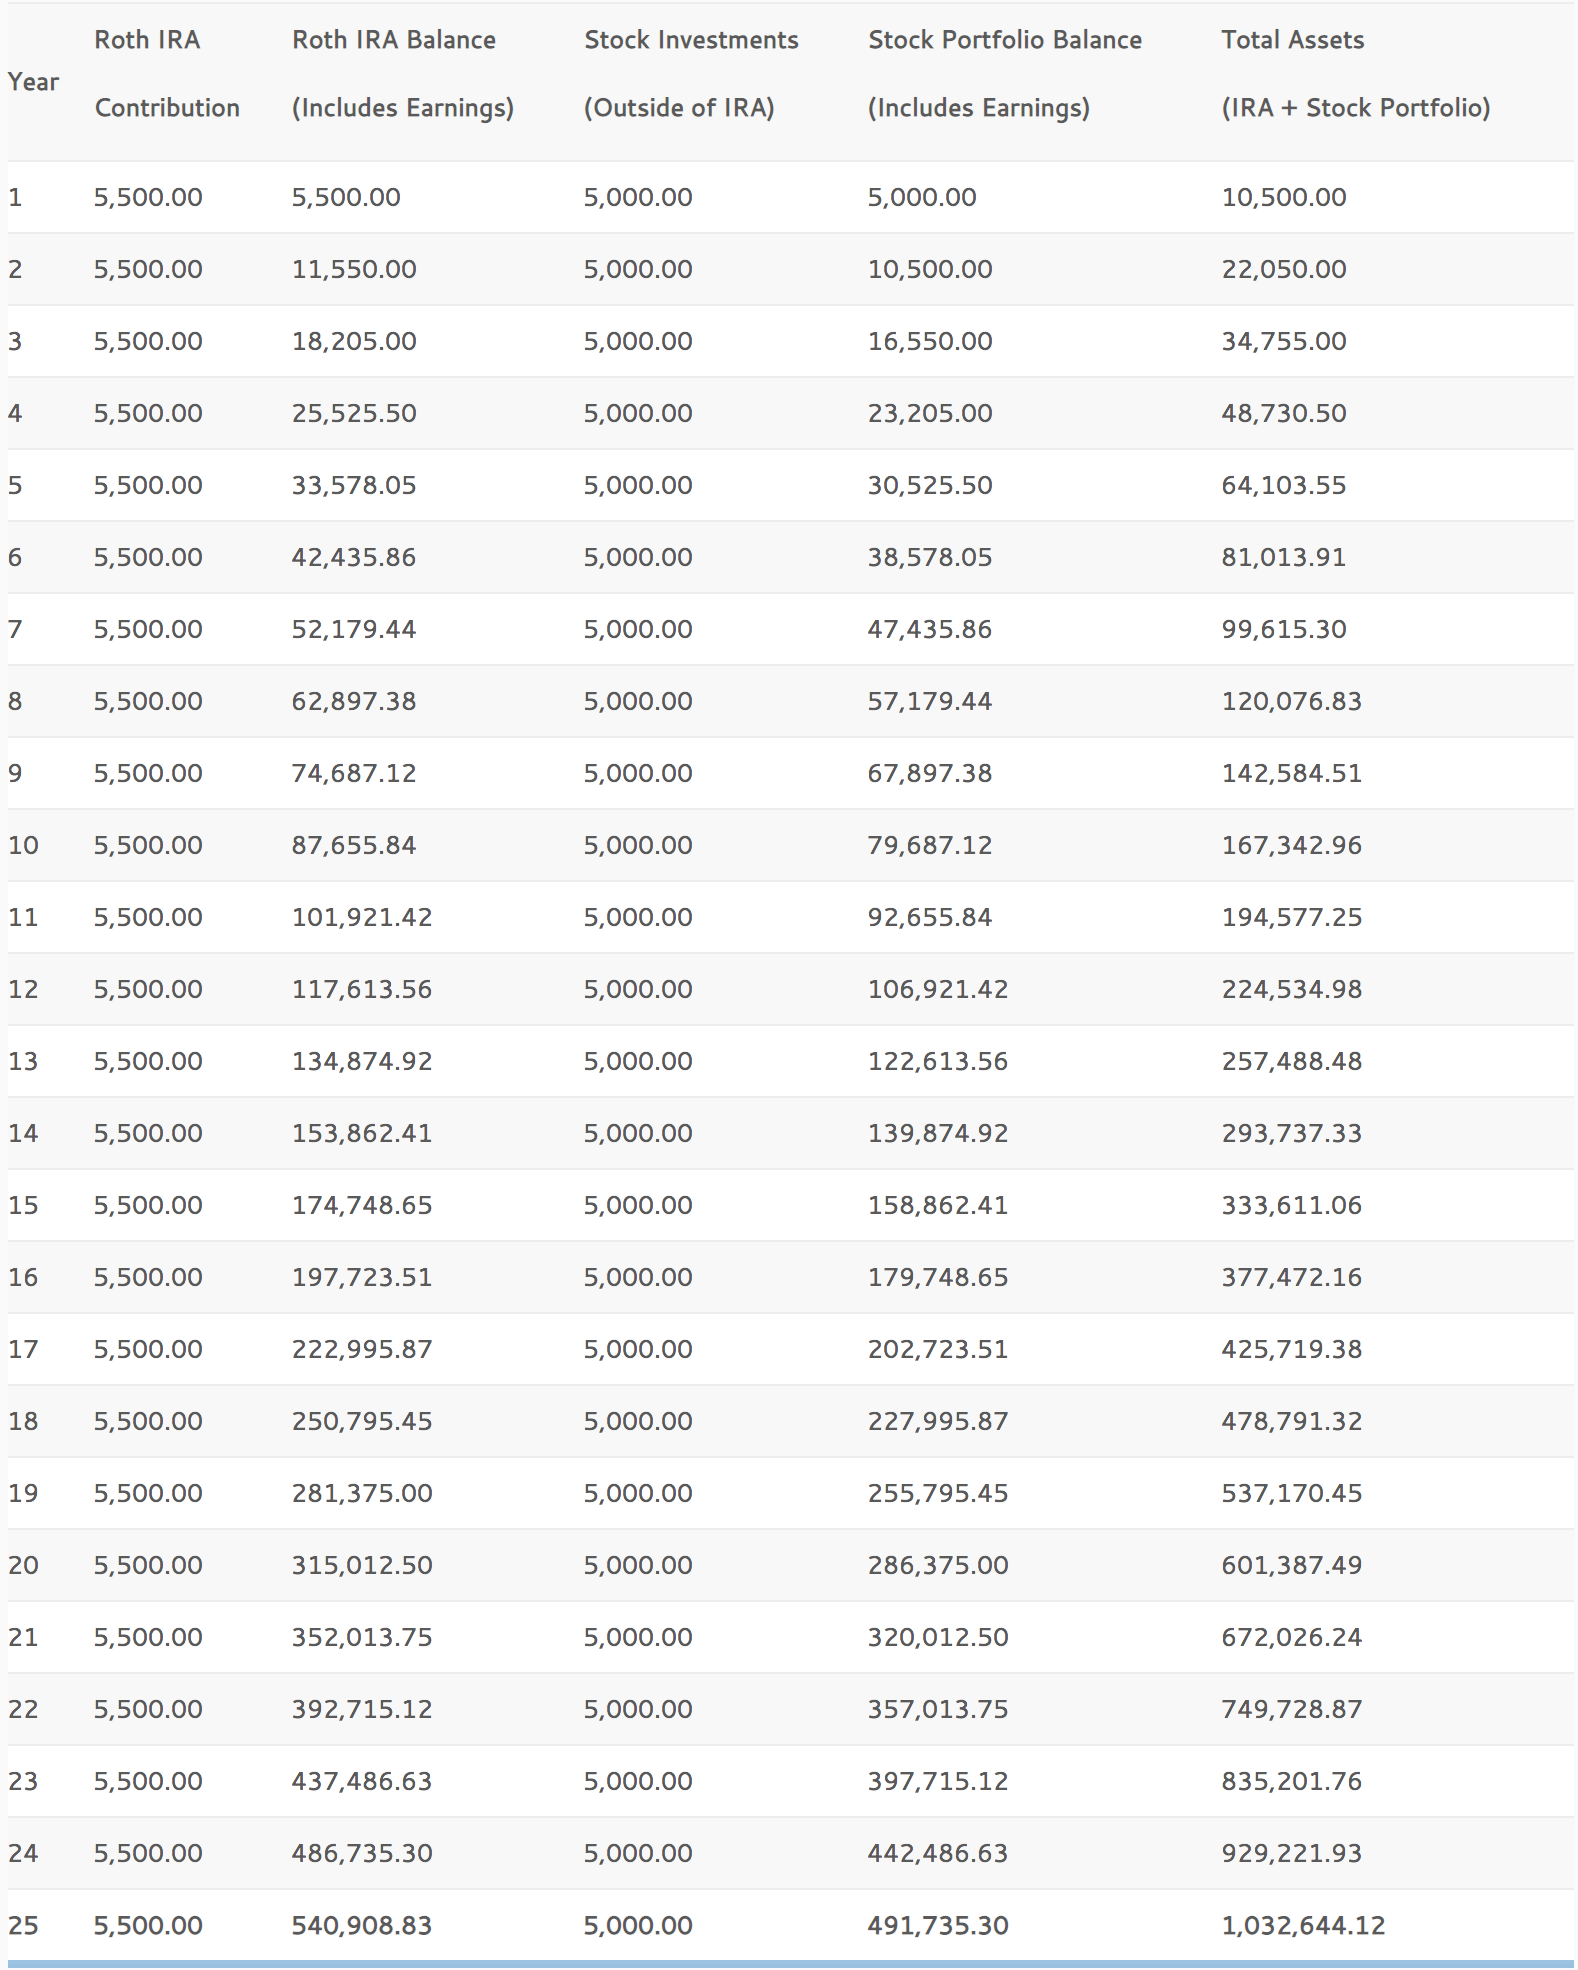Click the Total Assets header
Screen dimensions: 1578x1970
(x=1356, y=74)
